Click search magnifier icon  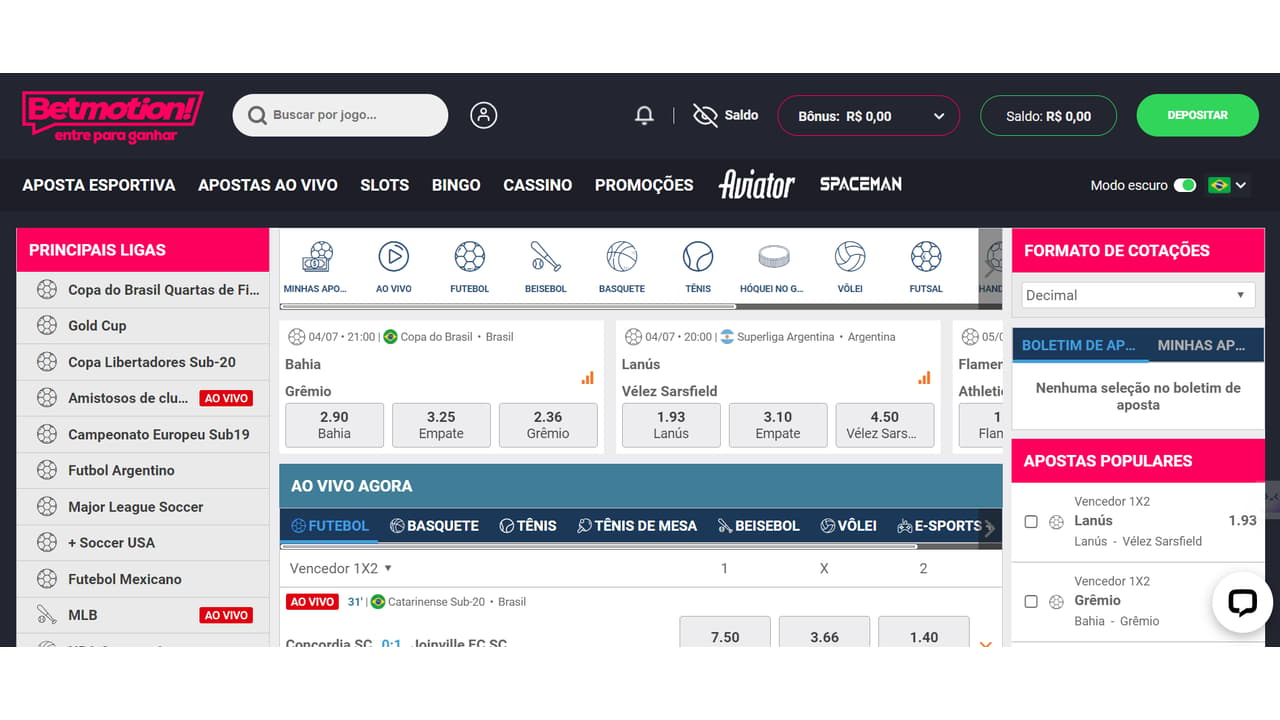pyautogui.click(x=257, y=115)
